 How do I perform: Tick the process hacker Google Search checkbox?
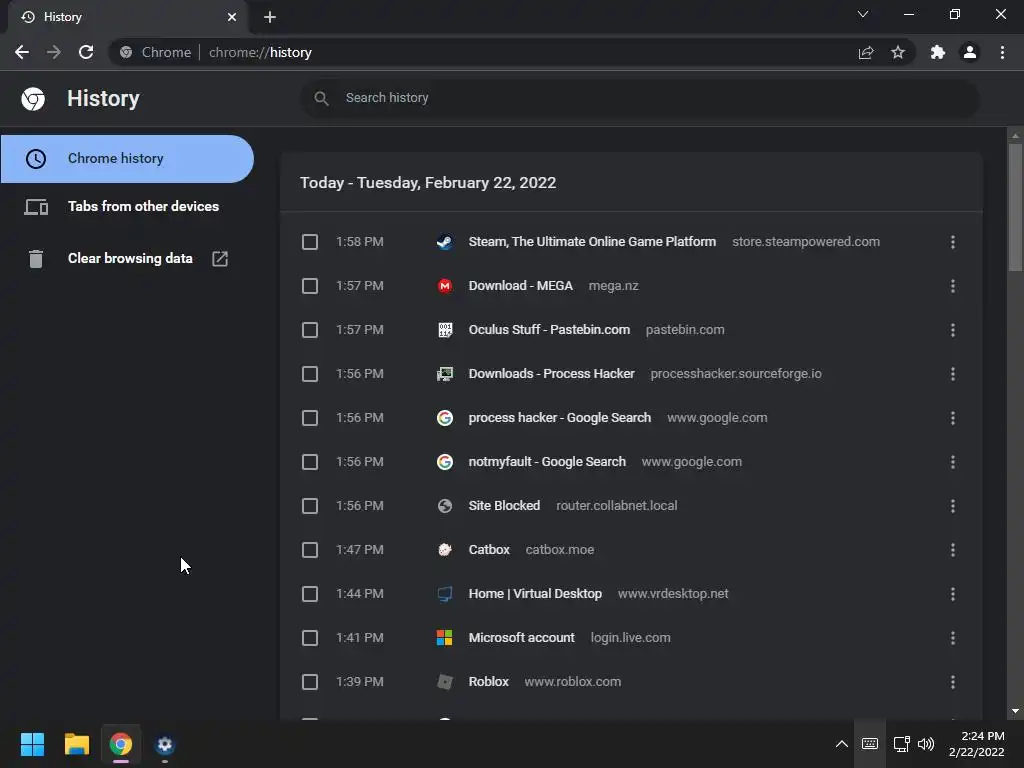click(x=310, y=418)
